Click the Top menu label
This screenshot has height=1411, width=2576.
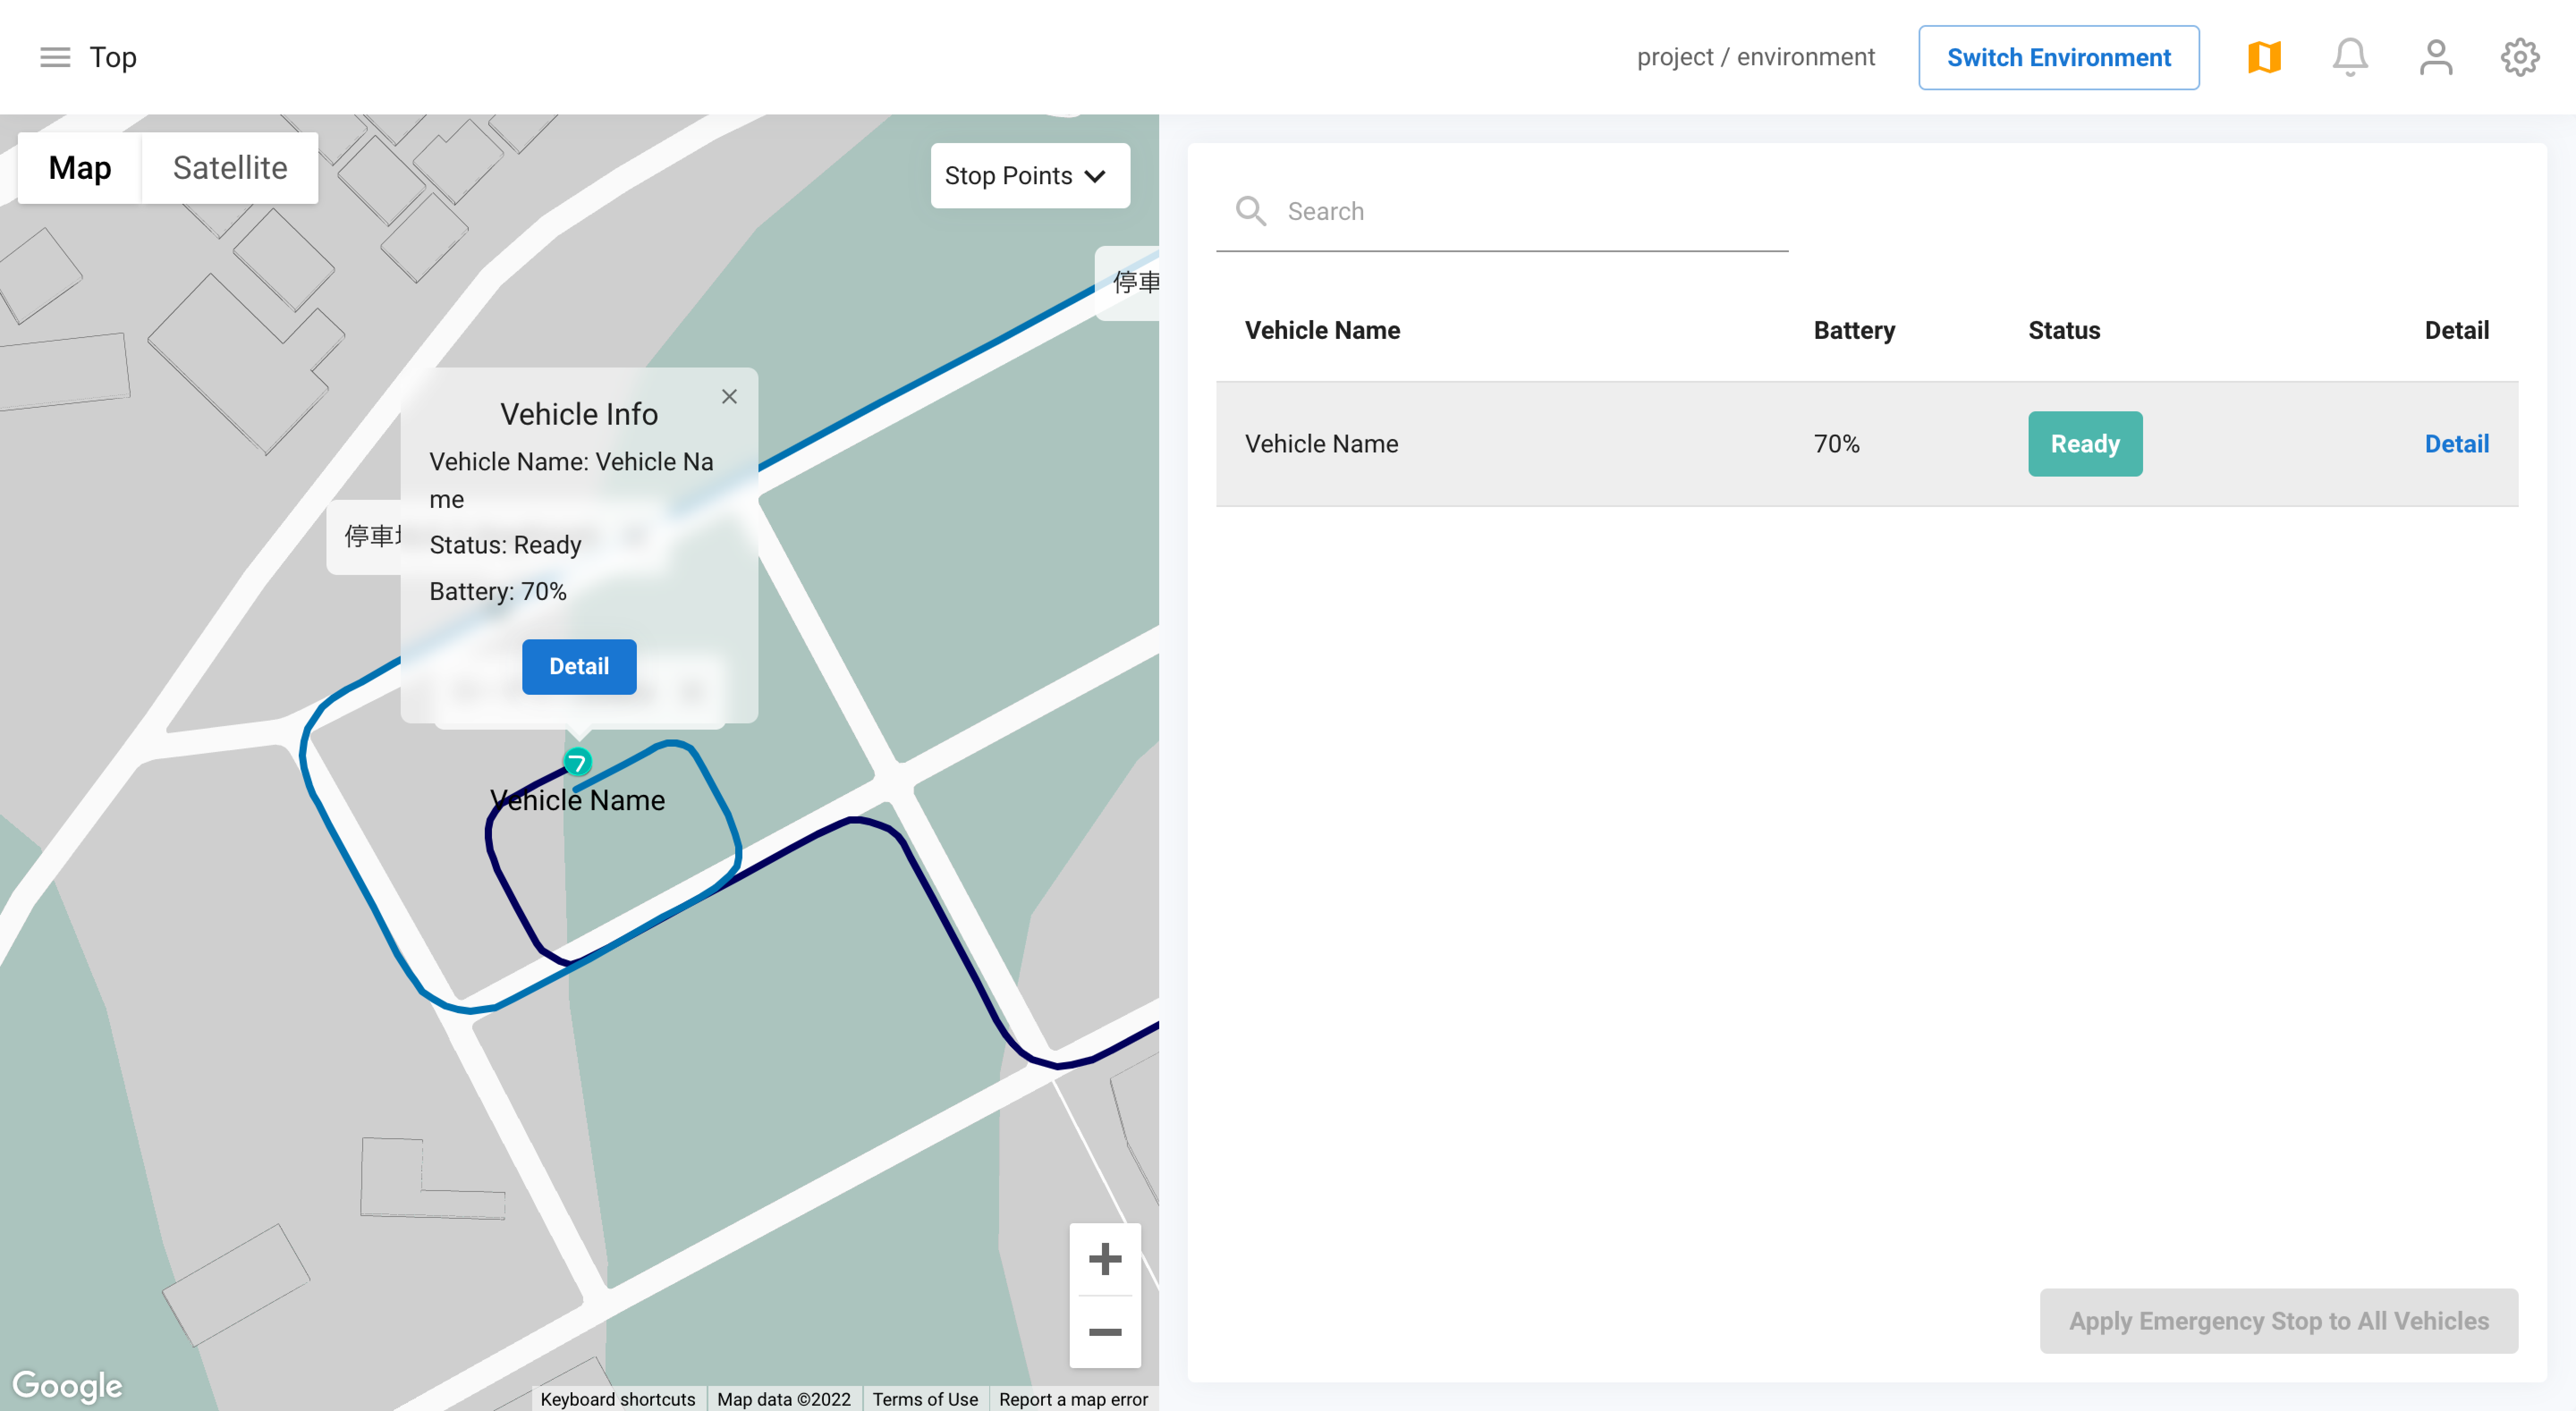pyautogui.click(x=113, y=57)
